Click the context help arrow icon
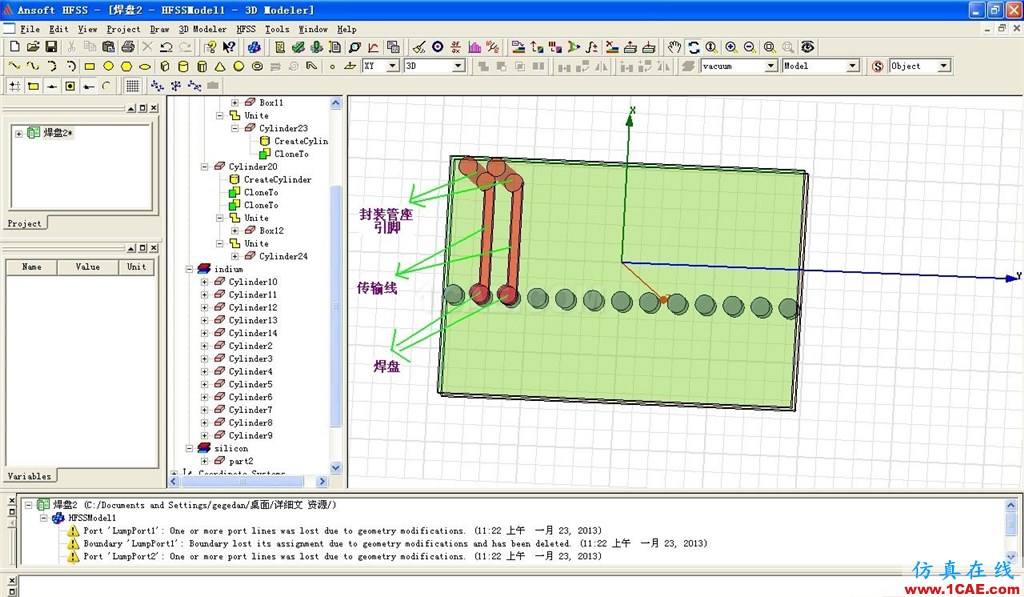 [229, 47]
